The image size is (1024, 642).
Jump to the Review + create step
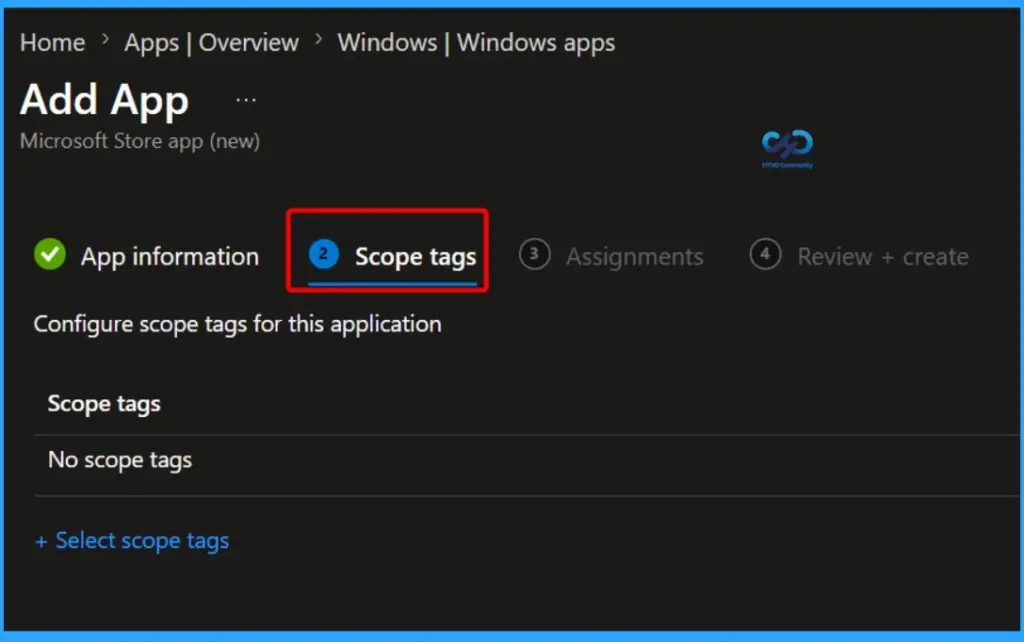pos(883,257)
